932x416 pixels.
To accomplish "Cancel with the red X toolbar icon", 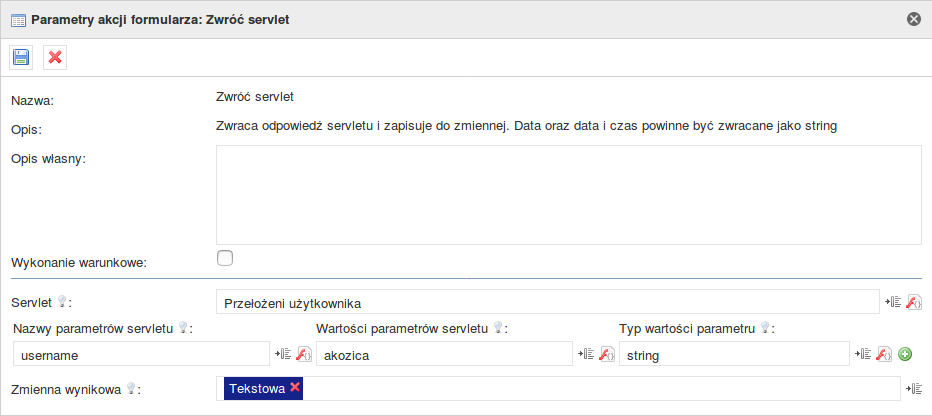I will (x=55, y=57).
